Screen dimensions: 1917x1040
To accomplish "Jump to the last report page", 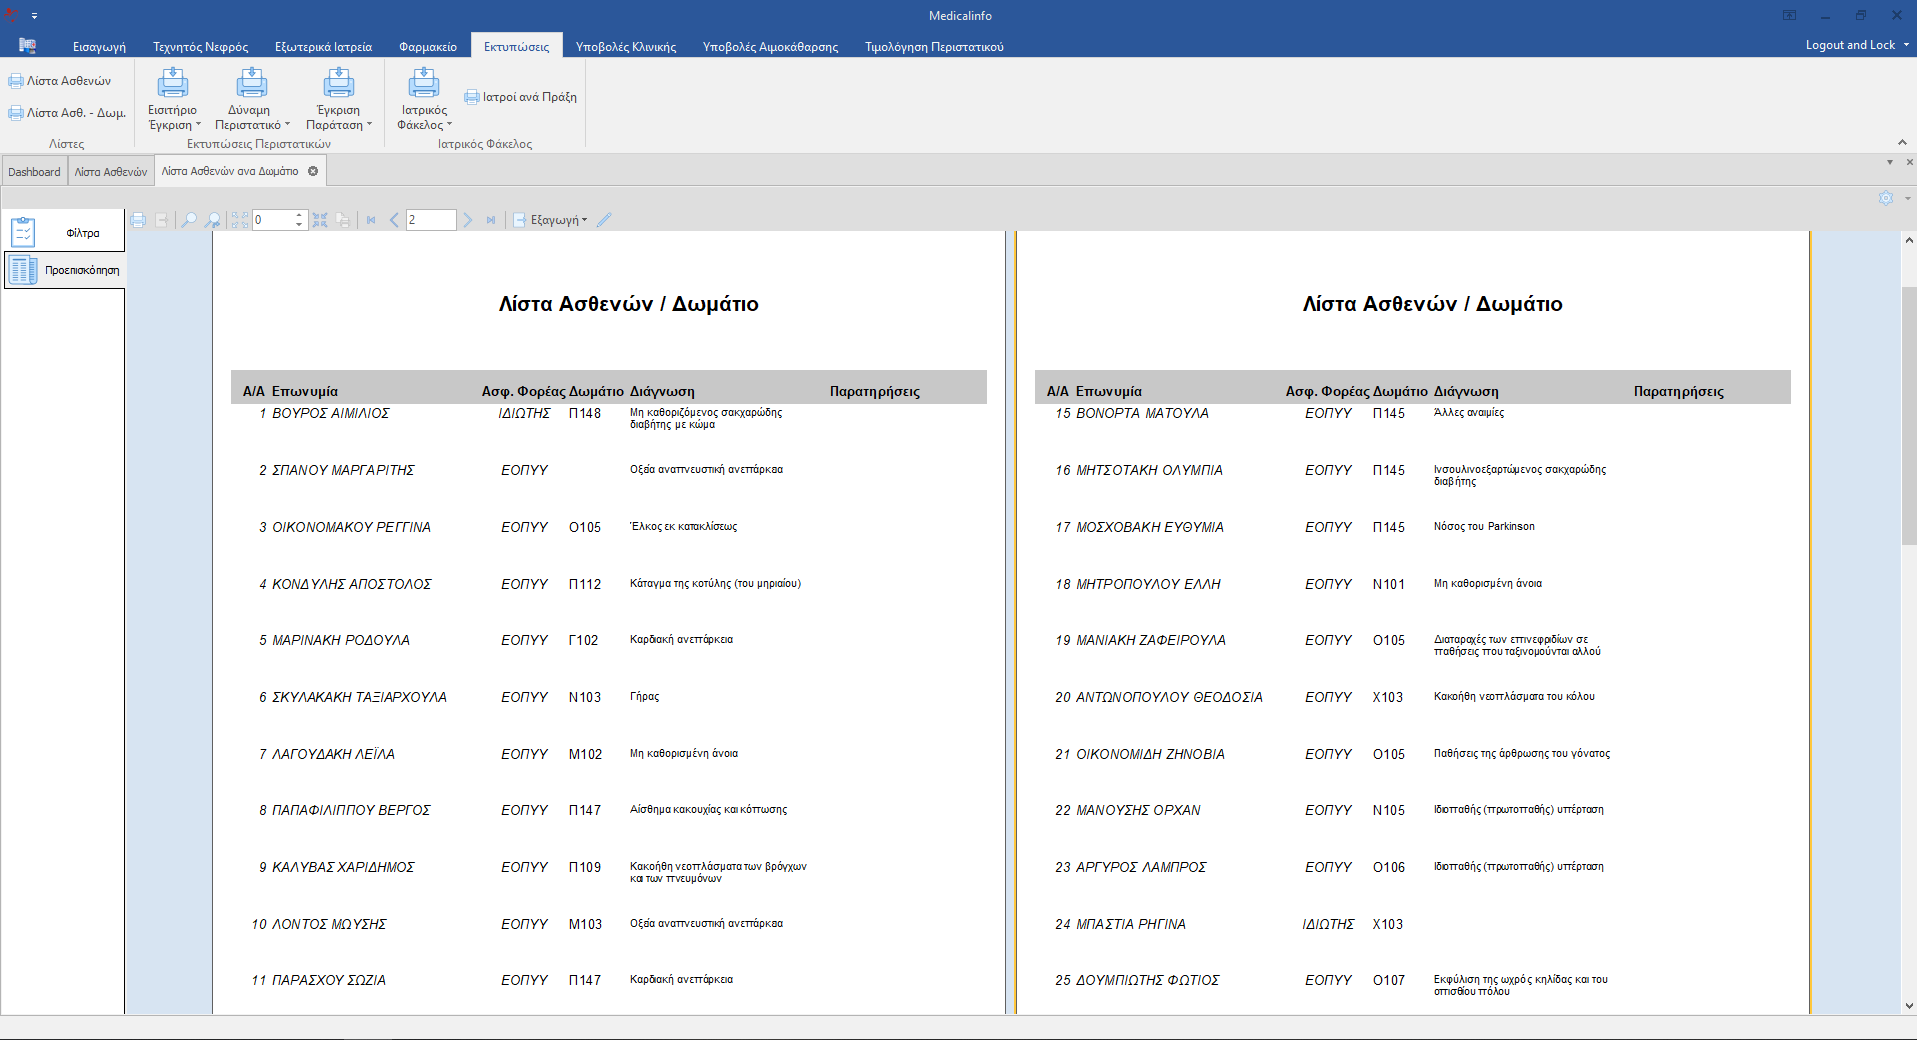I will (x=491, y=220).
